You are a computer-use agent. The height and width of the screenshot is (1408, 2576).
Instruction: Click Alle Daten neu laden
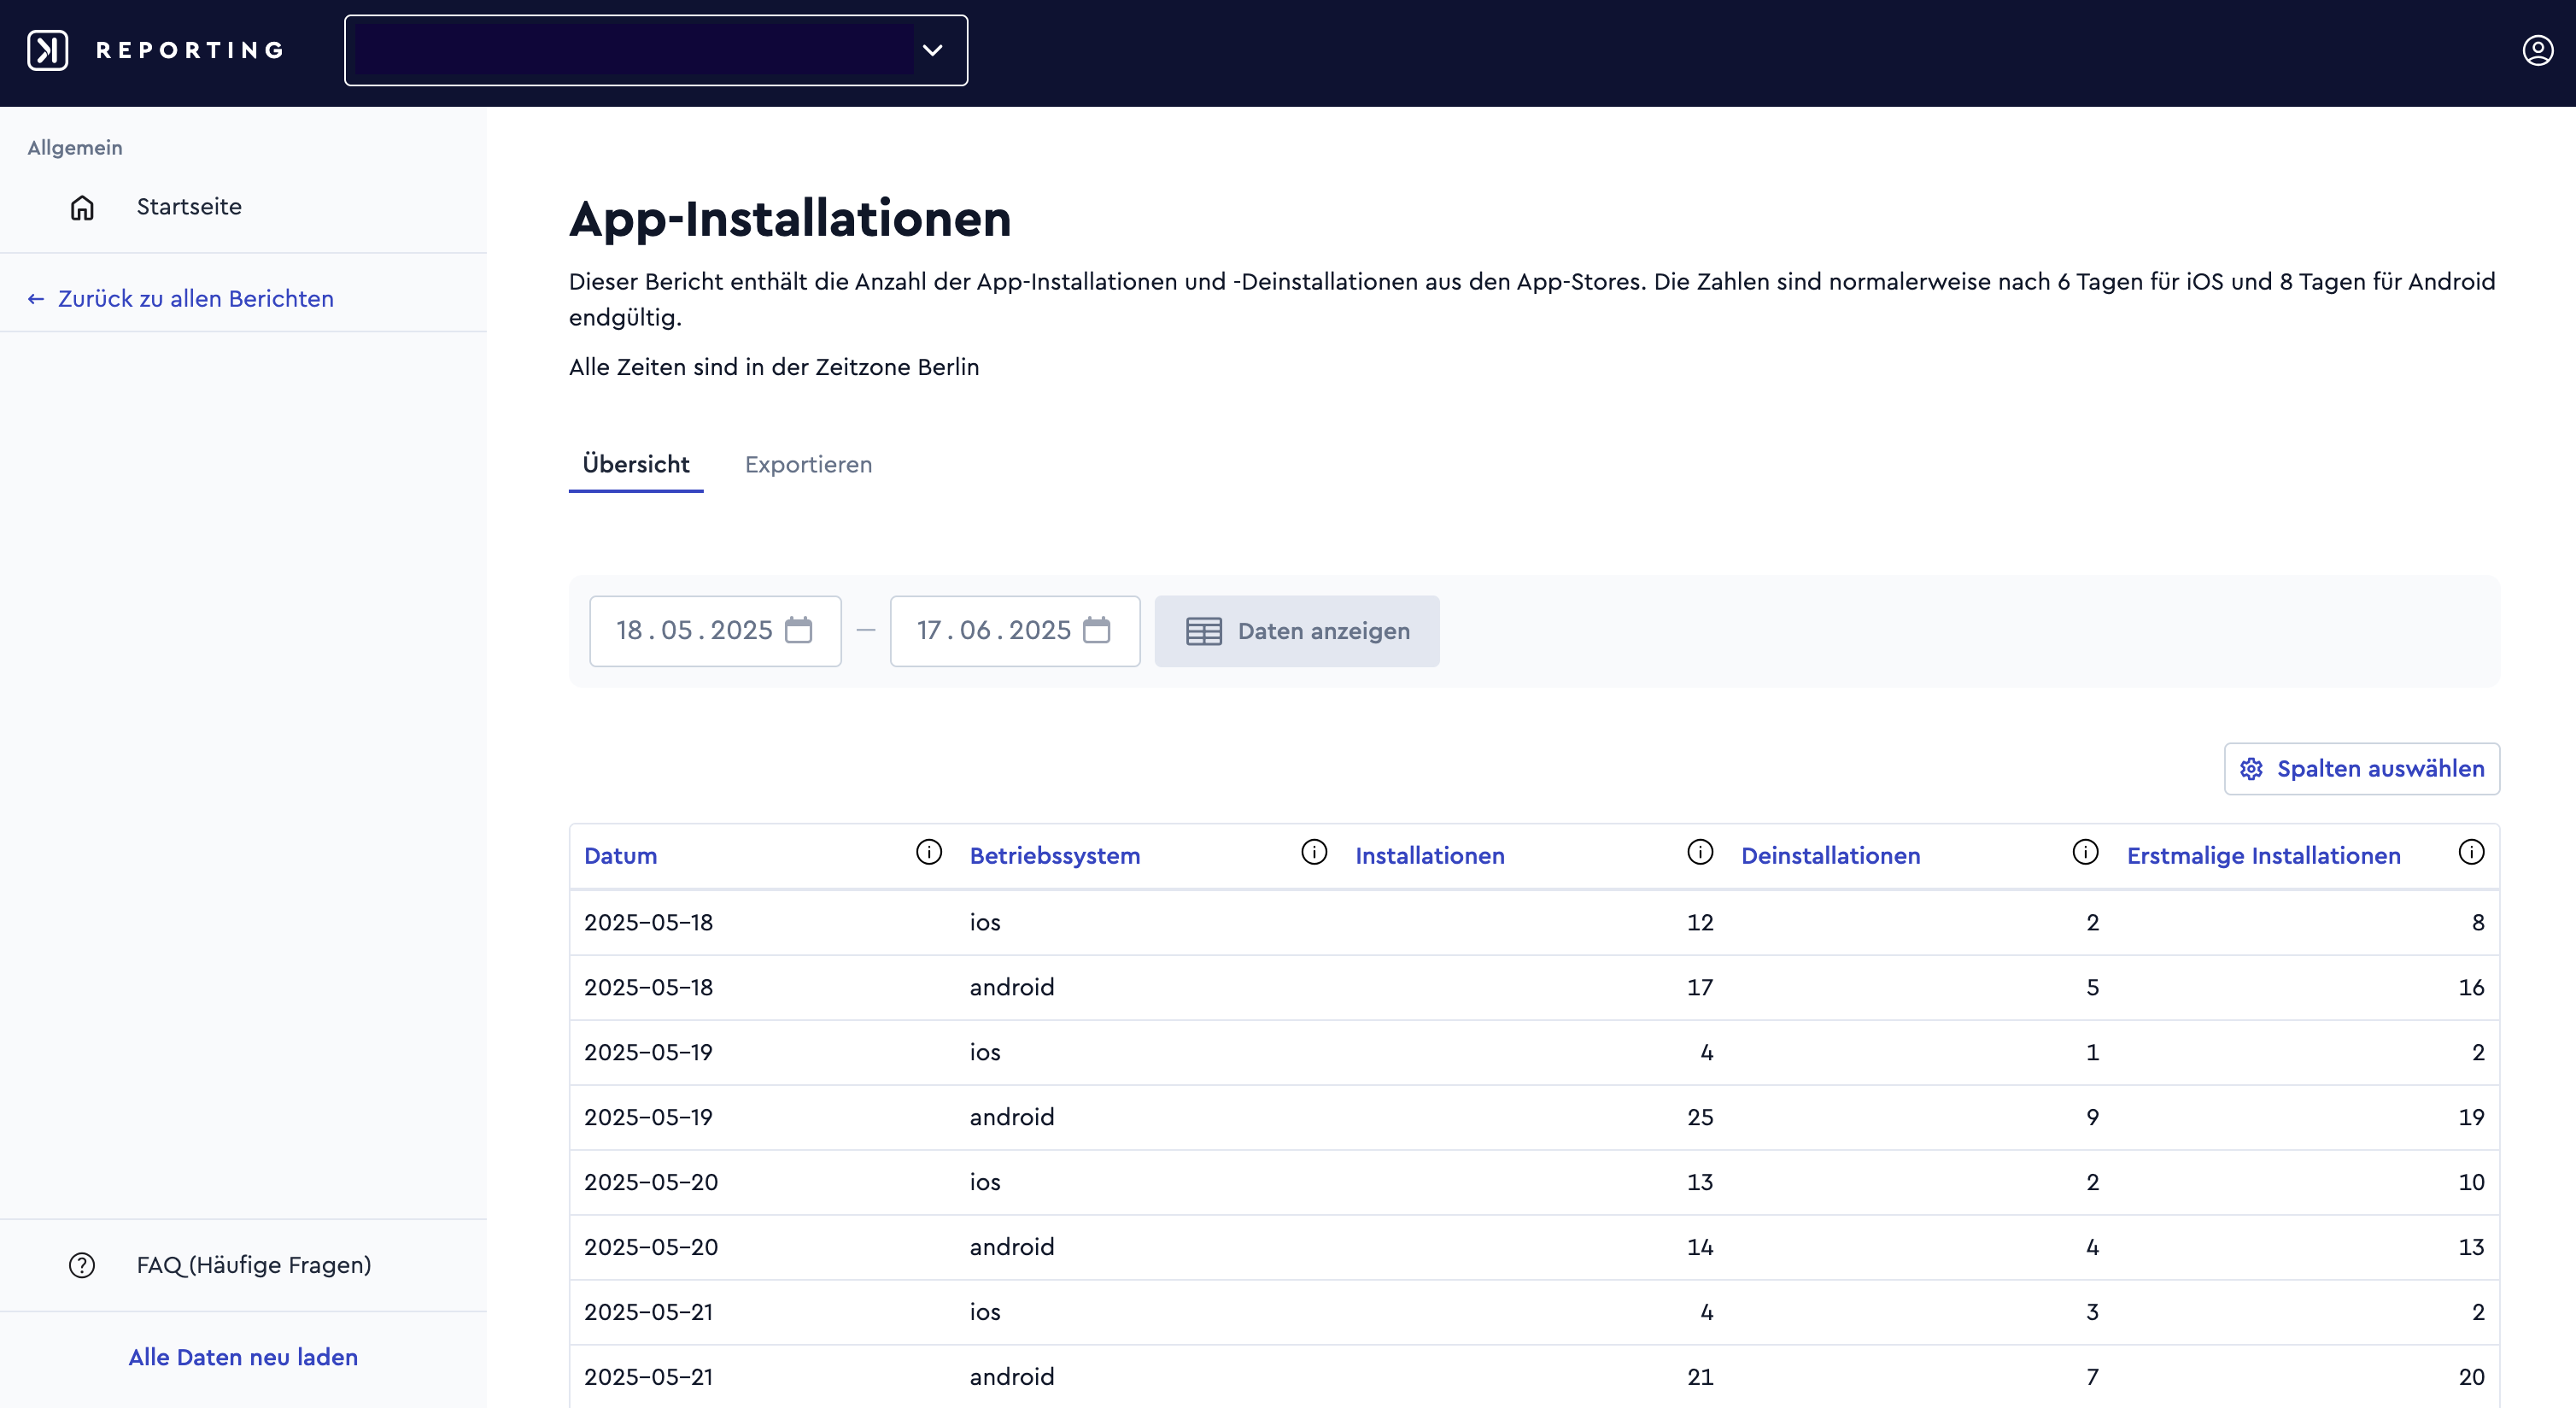pyautogui.click(x=243, y=1357)
